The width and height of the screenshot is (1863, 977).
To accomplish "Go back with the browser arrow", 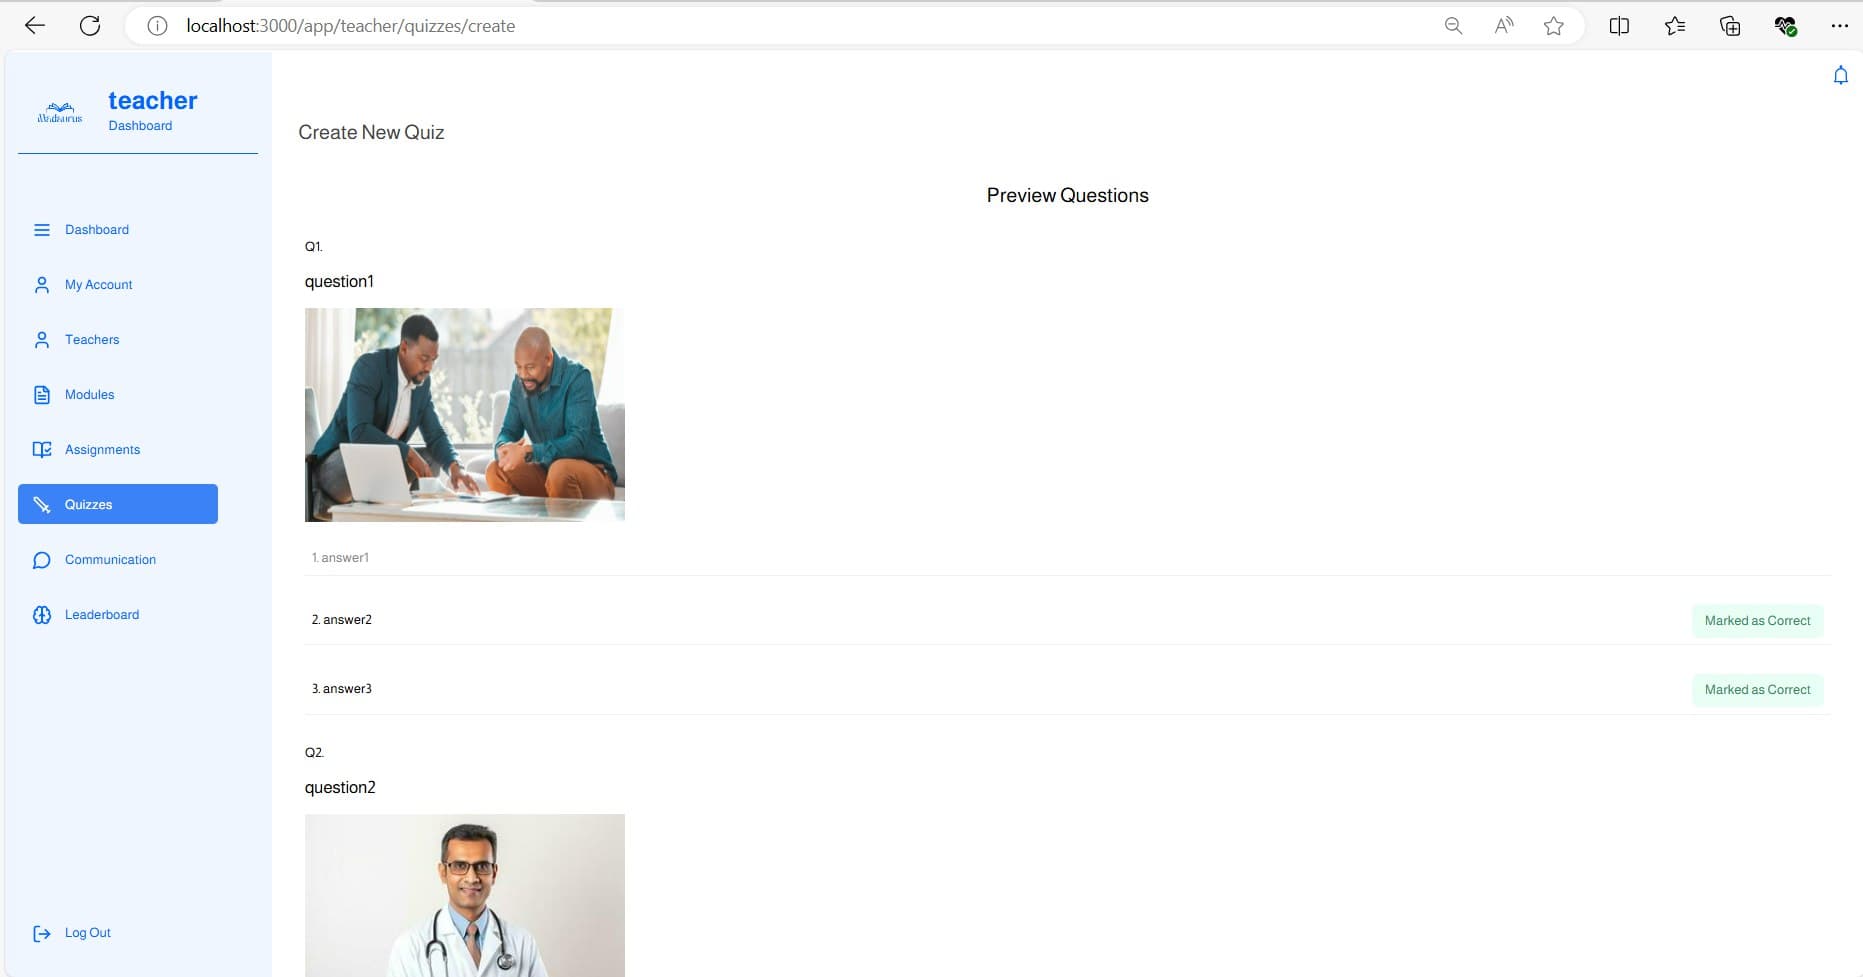I will [35, 26].
